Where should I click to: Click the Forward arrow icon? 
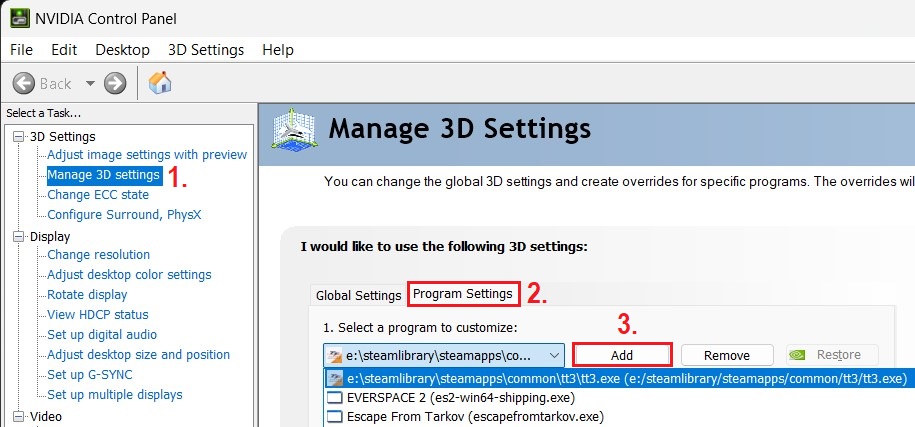(x=115, y=83)
